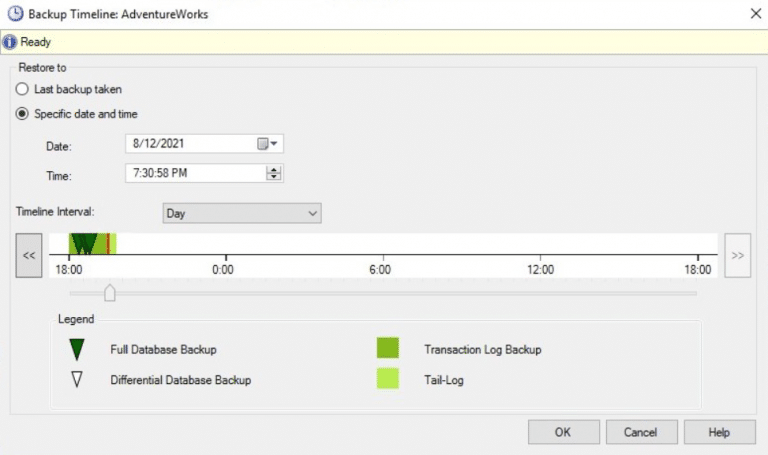Click the timeline slider thumb
The width and height of the screenshot is (768, 455).
[110, 292]
